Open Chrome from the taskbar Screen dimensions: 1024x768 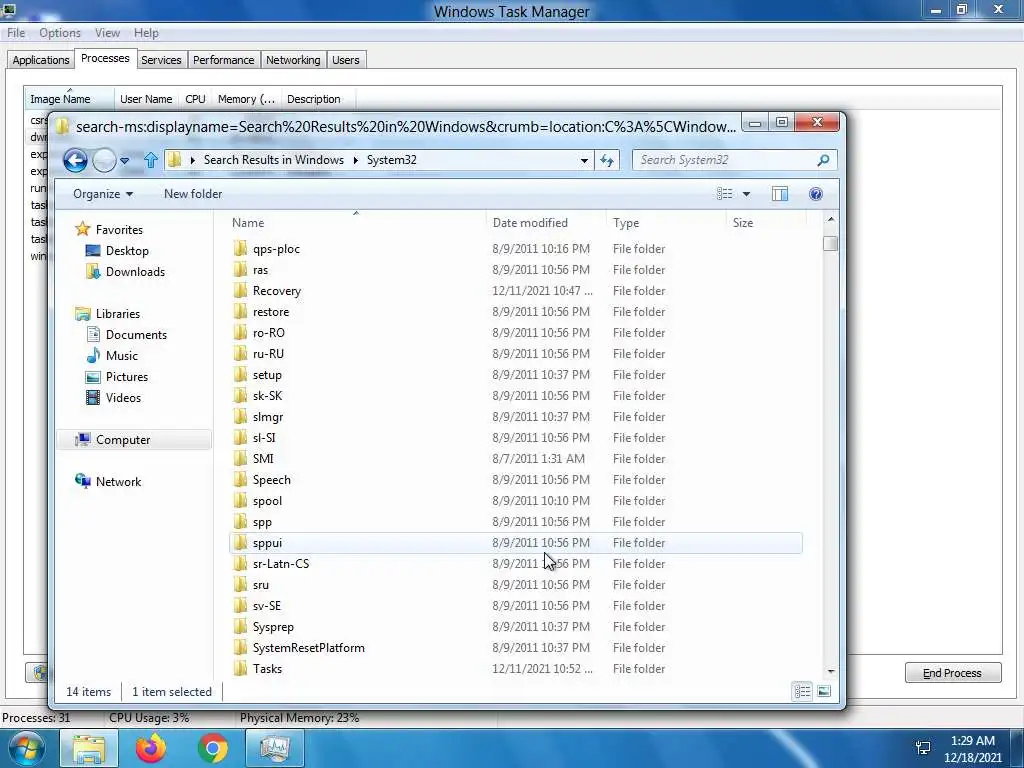pyautogui.click(x=213, y=748)
